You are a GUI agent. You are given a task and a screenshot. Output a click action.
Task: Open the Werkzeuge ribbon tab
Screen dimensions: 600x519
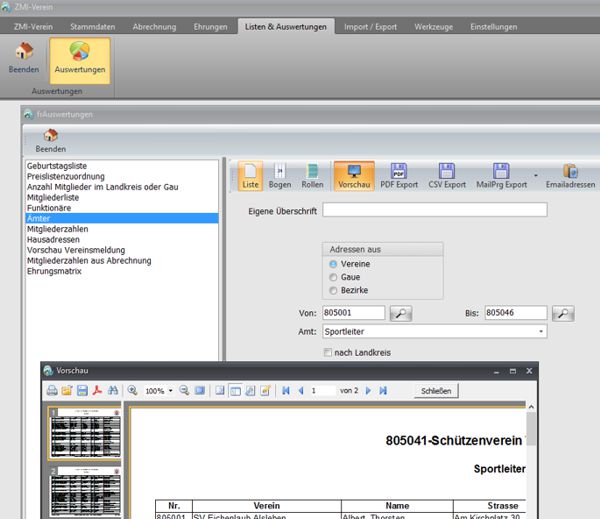(x=434, y=27)
